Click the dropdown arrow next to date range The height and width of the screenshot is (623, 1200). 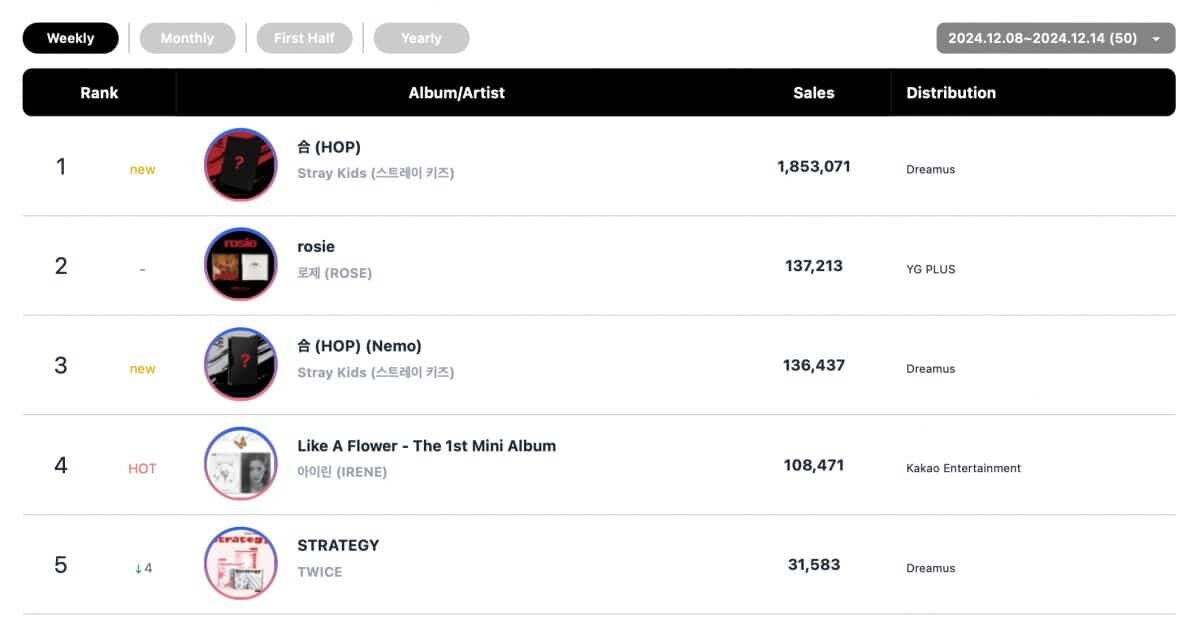click(x=1156, y=39)
